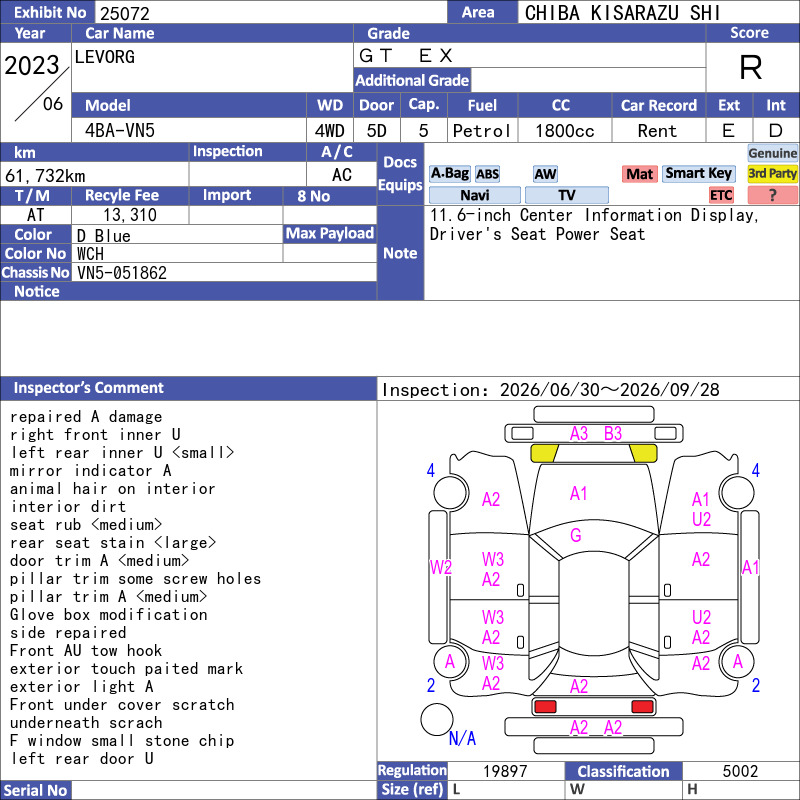The height and width of the screenshot is (800, 800).
Task: Click the 1800cc engine value
Action: coord(565,131)
